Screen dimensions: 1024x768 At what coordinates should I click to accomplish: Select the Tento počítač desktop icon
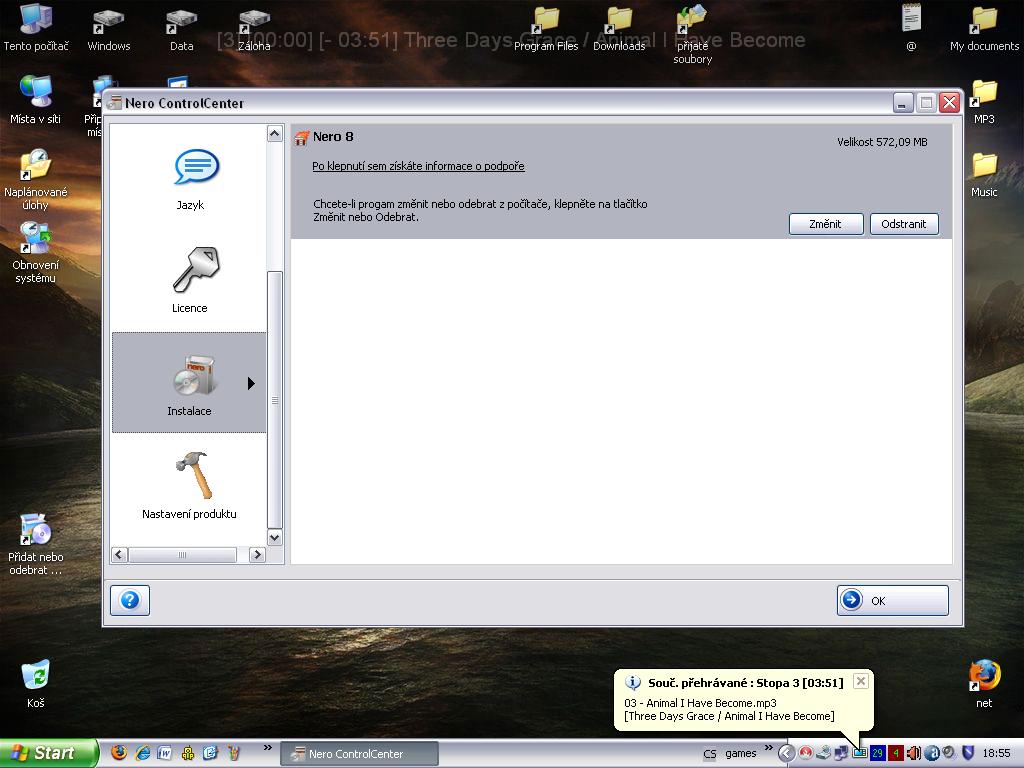(36, 27)
